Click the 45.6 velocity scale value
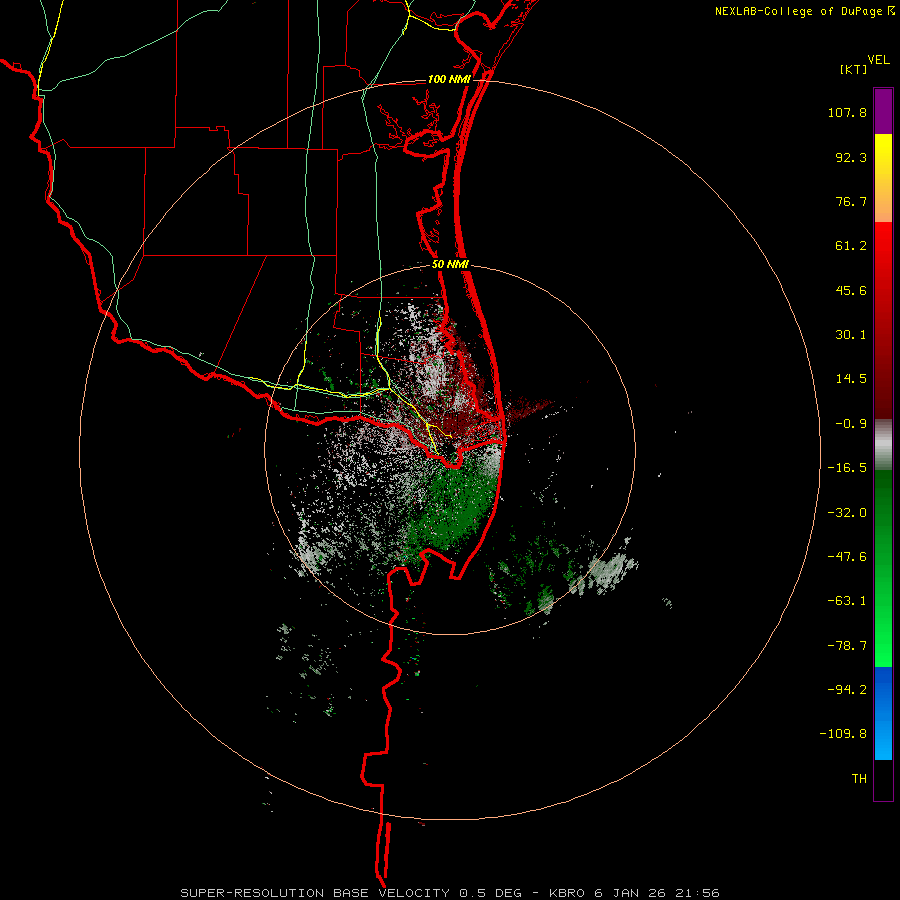This screenshot has height=900, width=900. (x=851, y=290)
